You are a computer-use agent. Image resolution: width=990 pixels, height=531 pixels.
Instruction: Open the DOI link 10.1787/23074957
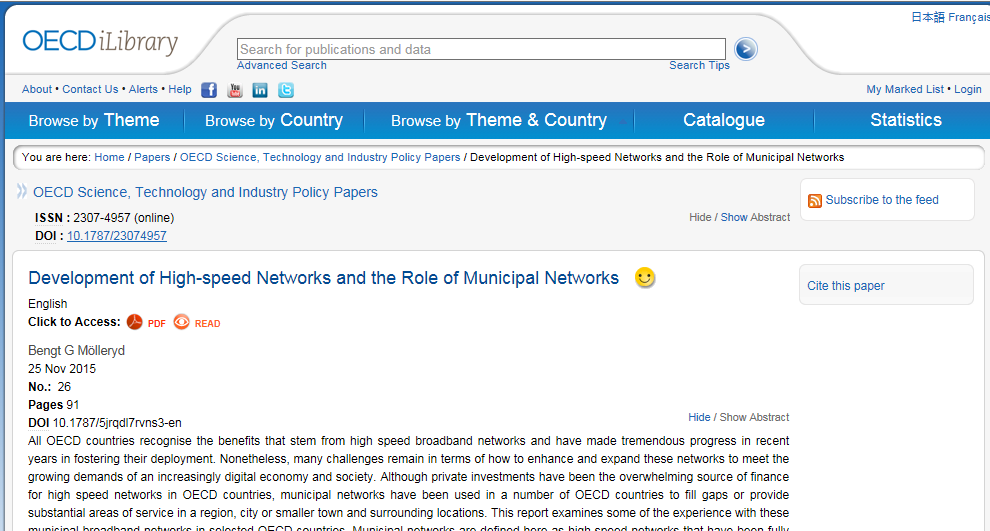pyautogui.click(x=117, y=236)
